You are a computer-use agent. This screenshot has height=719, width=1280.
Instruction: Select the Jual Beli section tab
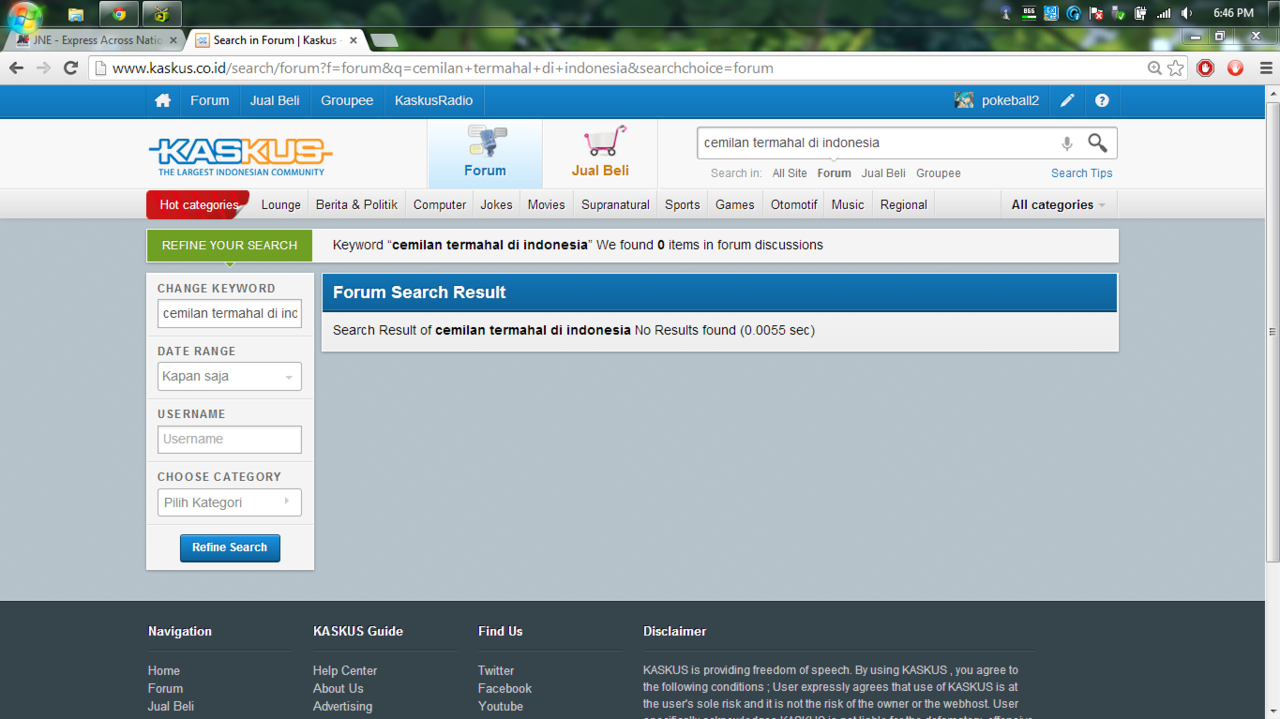[600, 154]
